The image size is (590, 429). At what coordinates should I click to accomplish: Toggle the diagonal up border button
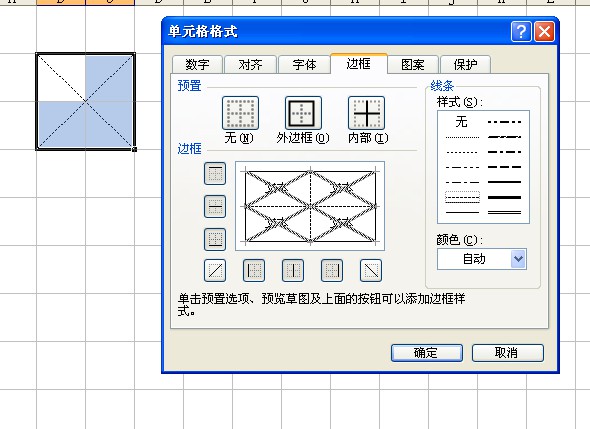[x=215, y=271]
